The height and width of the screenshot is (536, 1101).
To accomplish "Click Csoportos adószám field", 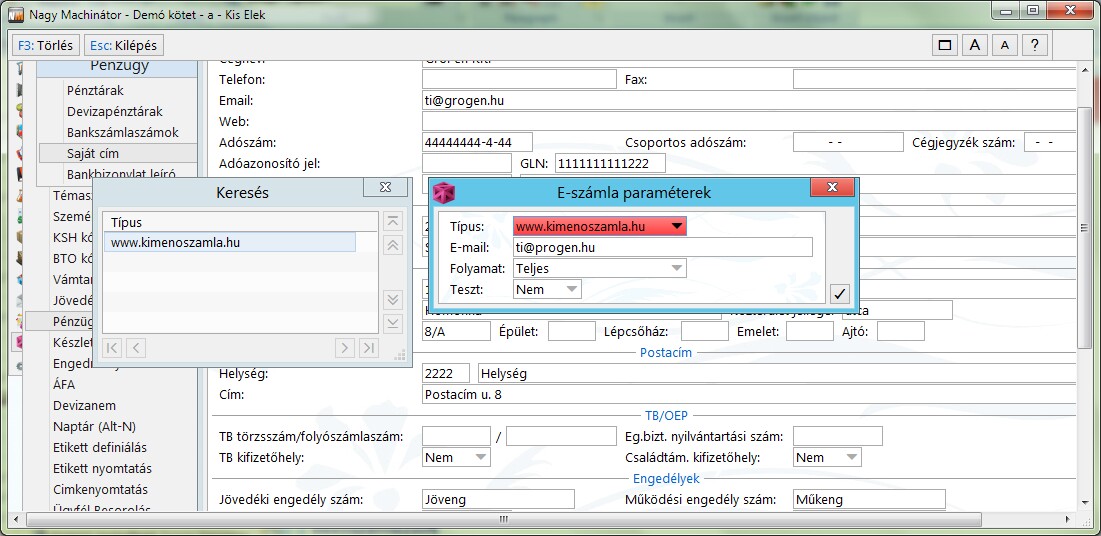I will point(848,143).
